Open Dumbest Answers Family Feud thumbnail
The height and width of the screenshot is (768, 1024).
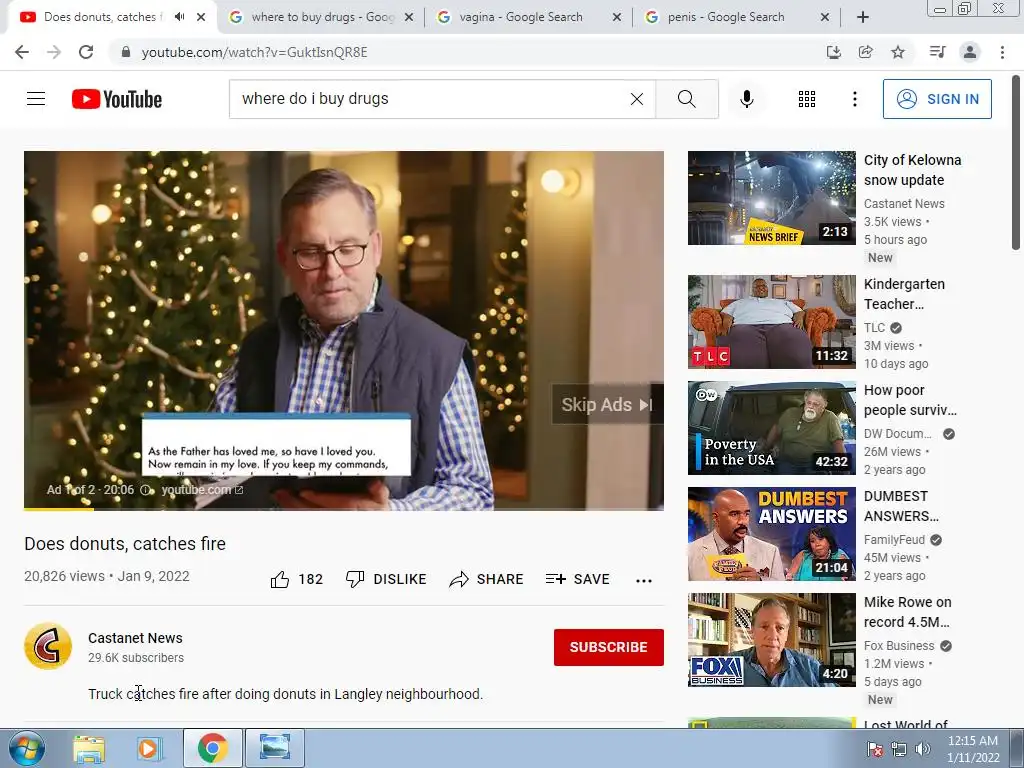point(771,534)
